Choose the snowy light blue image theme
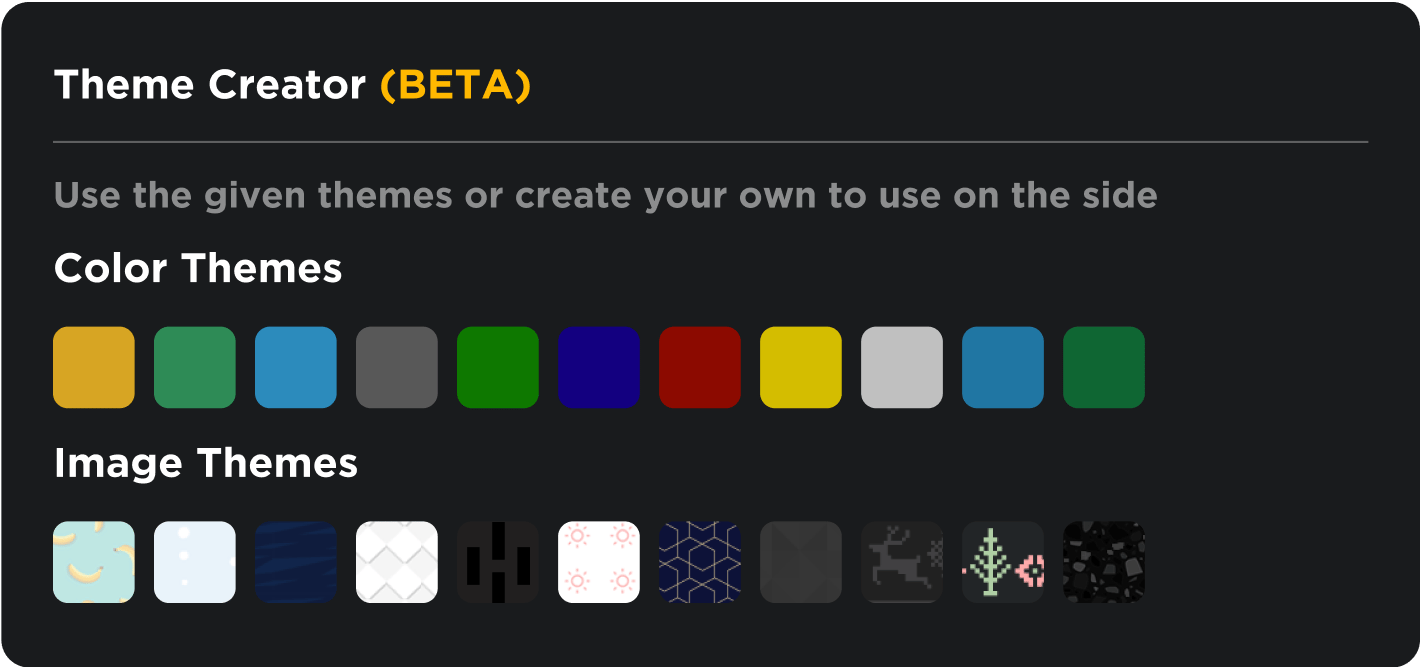Image resolution: width=1420 pixels, height=667 pixels. pyautogui.click(x=195, y=562)
